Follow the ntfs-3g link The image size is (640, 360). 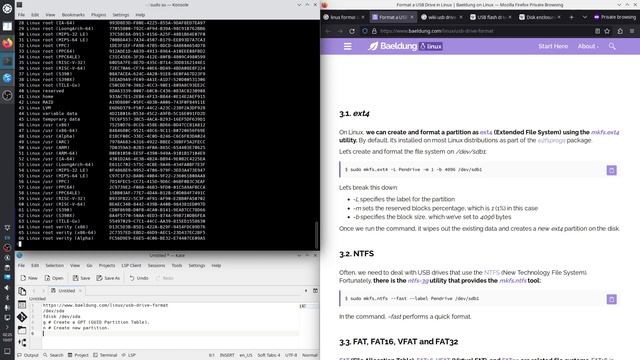click(418, 281)
